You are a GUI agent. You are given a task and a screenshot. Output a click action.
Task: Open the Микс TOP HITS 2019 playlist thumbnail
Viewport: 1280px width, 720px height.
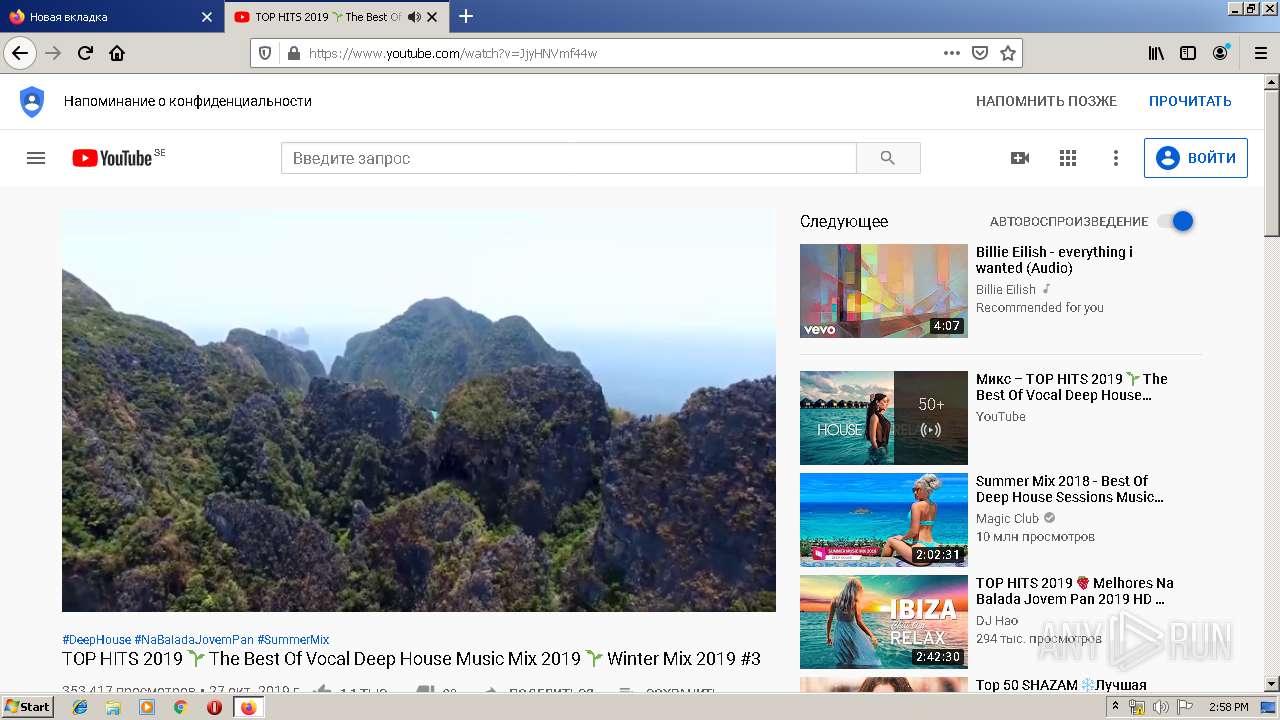(884, 418)
